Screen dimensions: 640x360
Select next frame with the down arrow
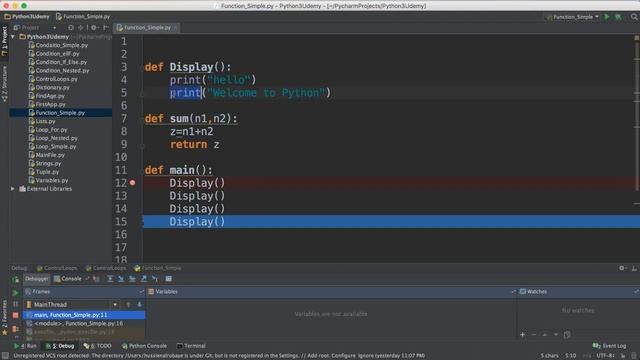pyautogui.click(x=139, y=304)
